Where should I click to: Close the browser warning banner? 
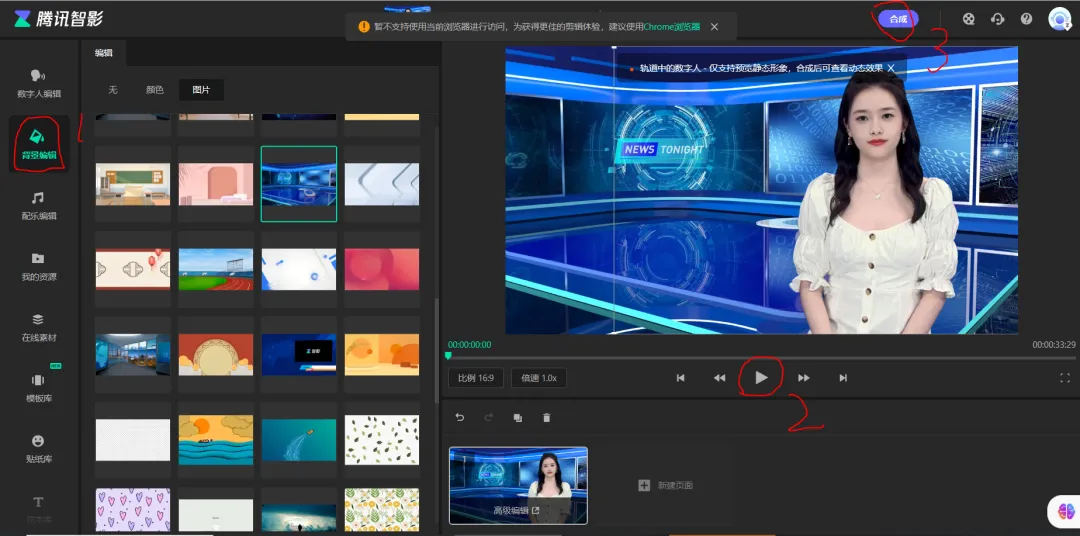[x=714, y=27]
